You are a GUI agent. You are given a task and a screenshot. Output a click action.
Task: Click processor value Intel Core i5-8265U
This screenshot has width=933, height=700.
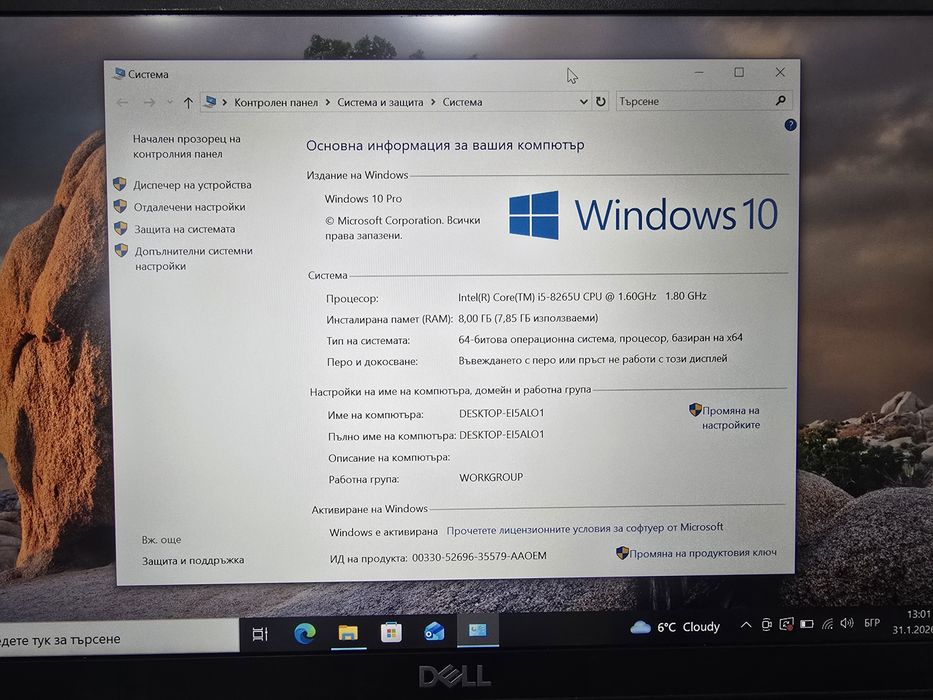582,296
